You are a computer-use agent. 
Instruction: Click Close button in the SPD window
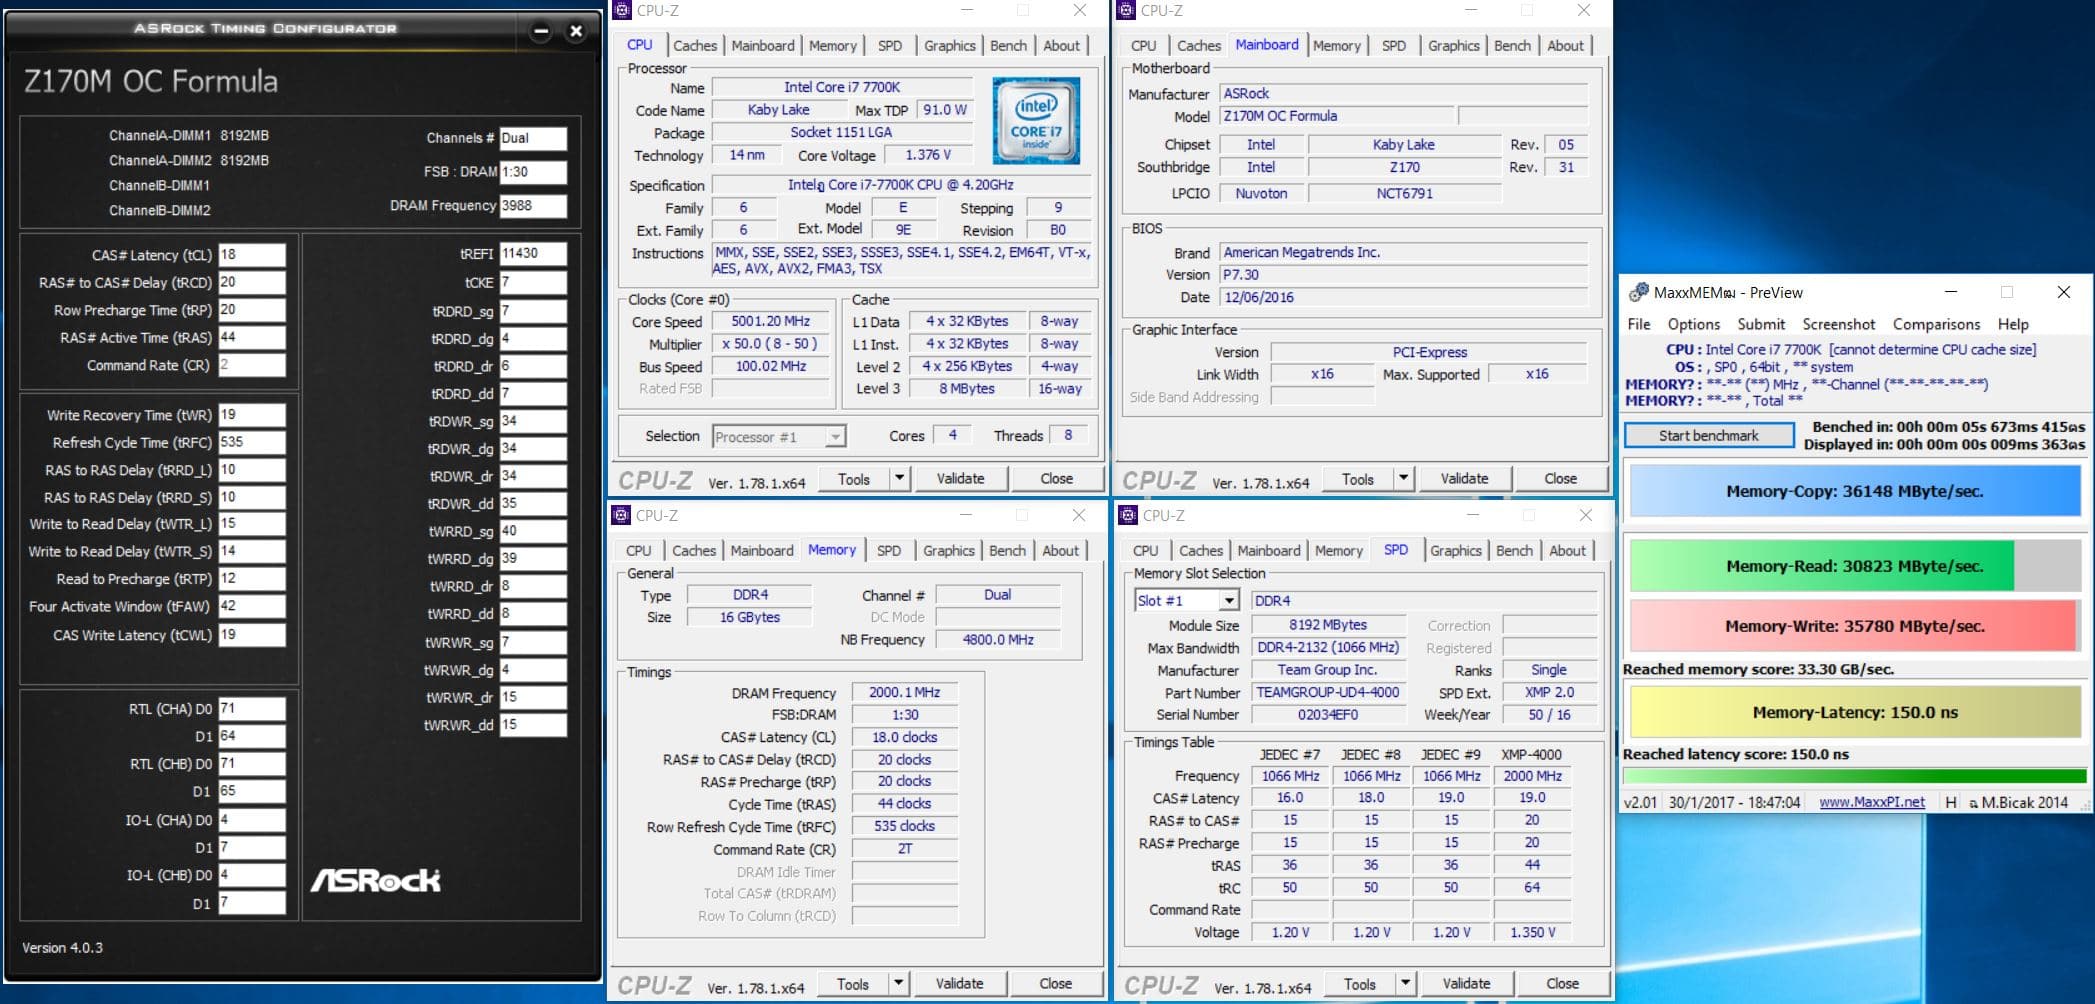coord(1562,984)
